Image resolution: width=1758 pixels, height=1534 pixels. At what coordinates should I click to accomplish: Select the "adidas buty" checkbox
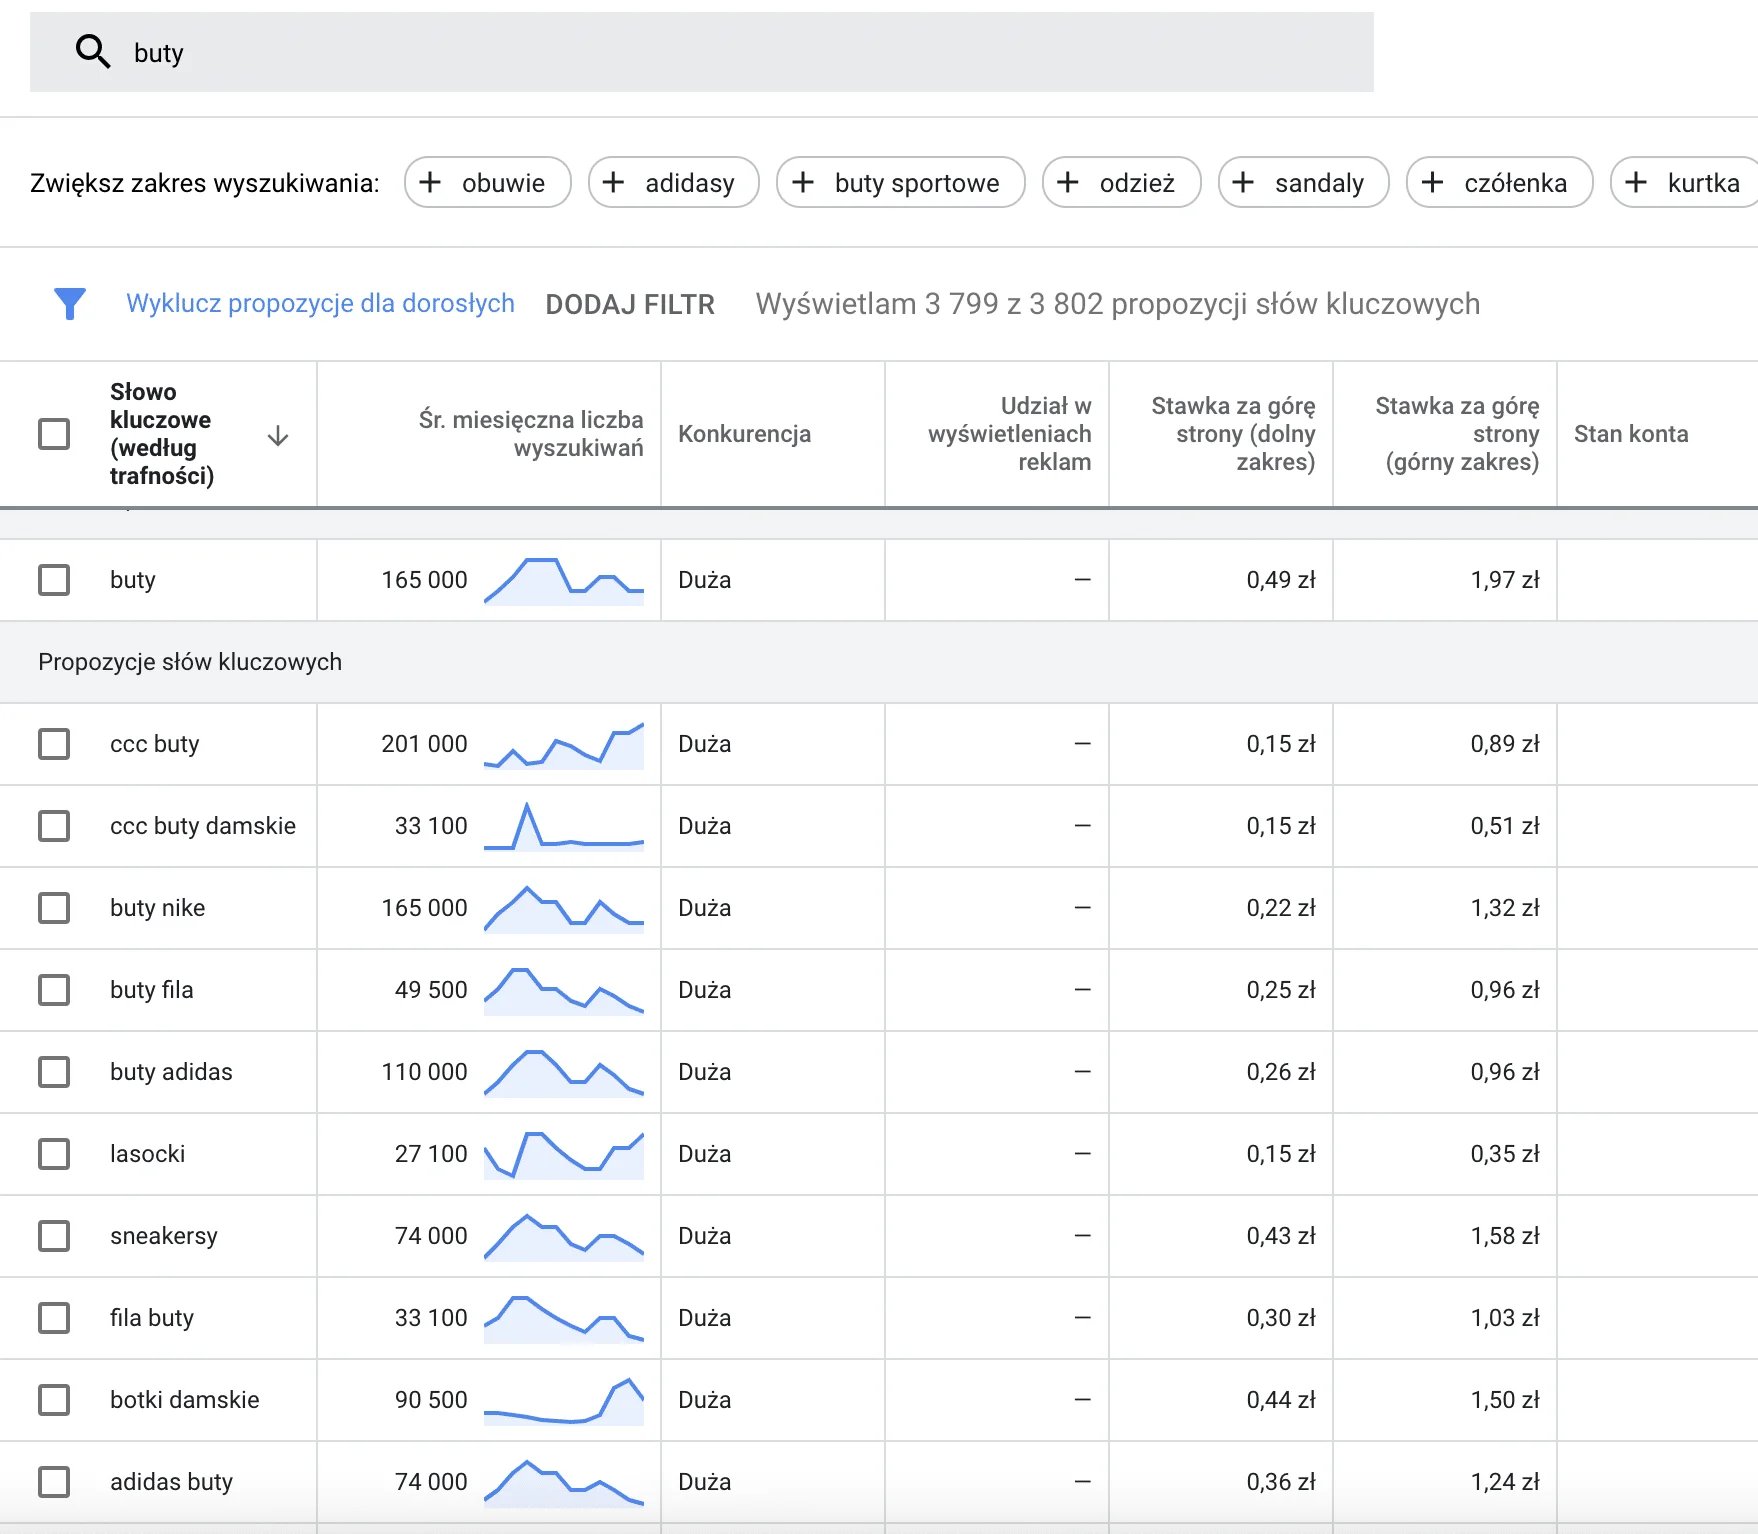coord(54,1482)
